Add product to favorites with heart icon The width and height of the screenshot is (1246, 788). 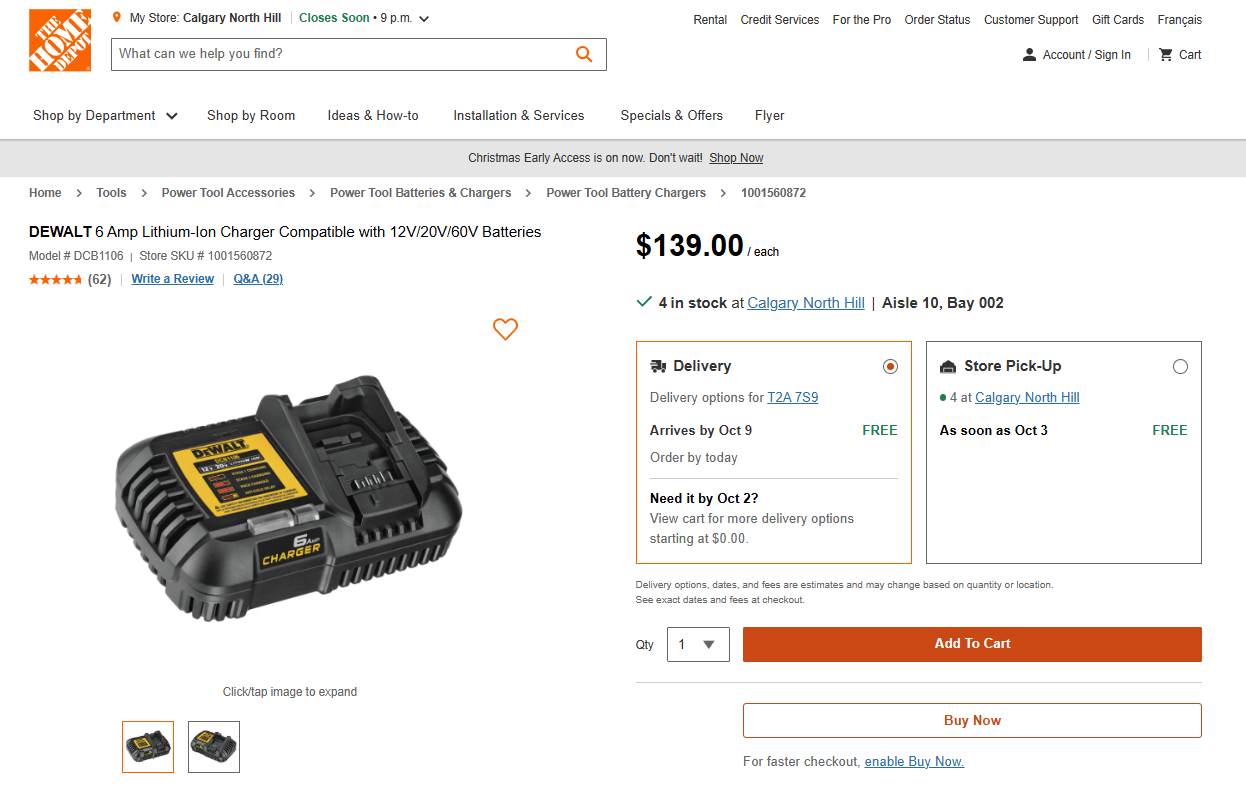[505, 329]
